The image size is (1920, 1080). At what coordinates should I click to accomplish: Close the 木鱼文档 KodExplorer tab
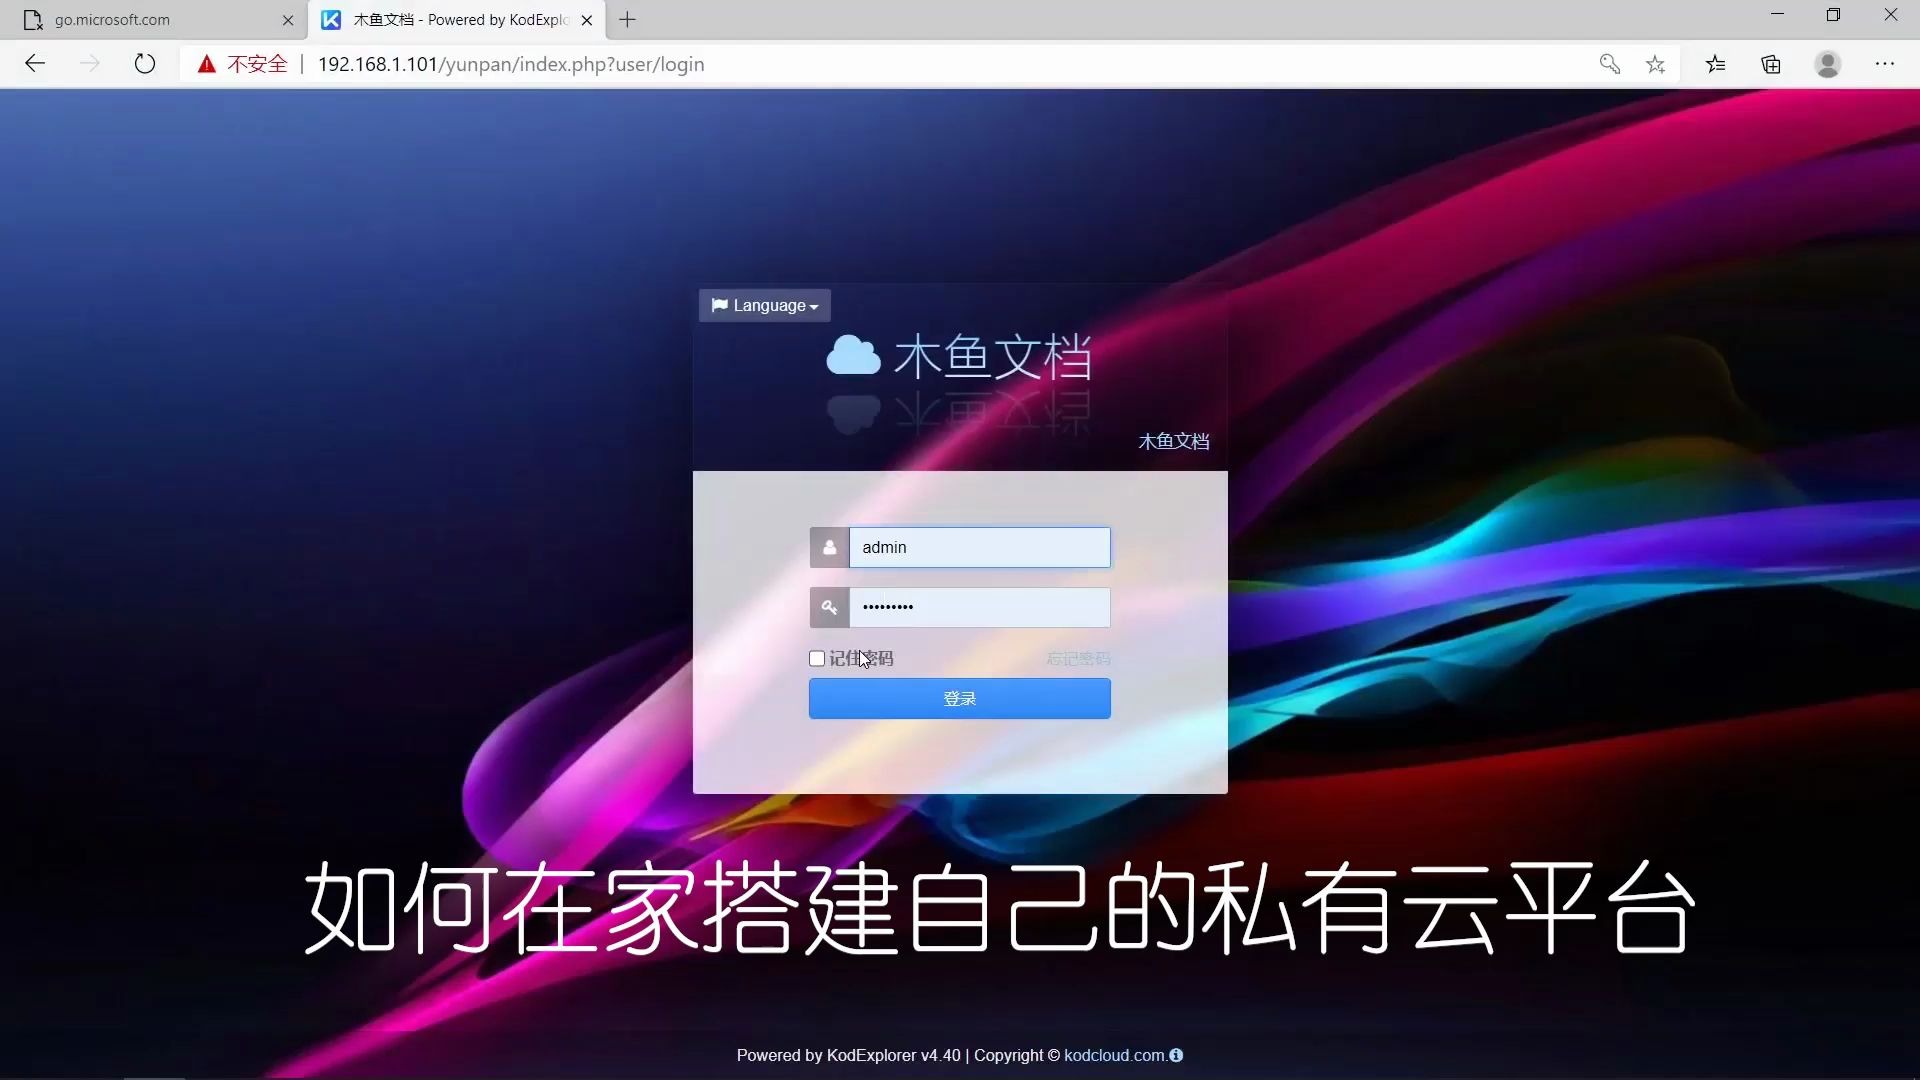587,20
